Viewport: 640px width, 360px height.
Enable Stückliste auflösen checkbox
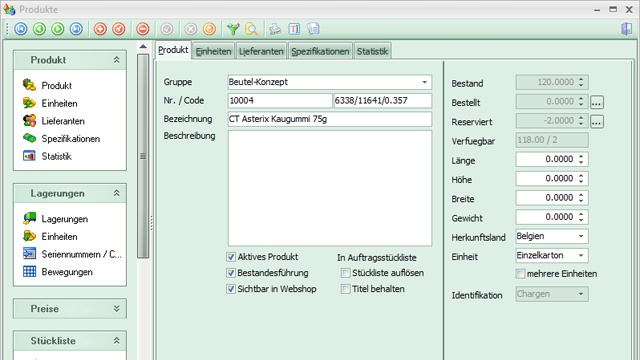[x=345, y=273]
